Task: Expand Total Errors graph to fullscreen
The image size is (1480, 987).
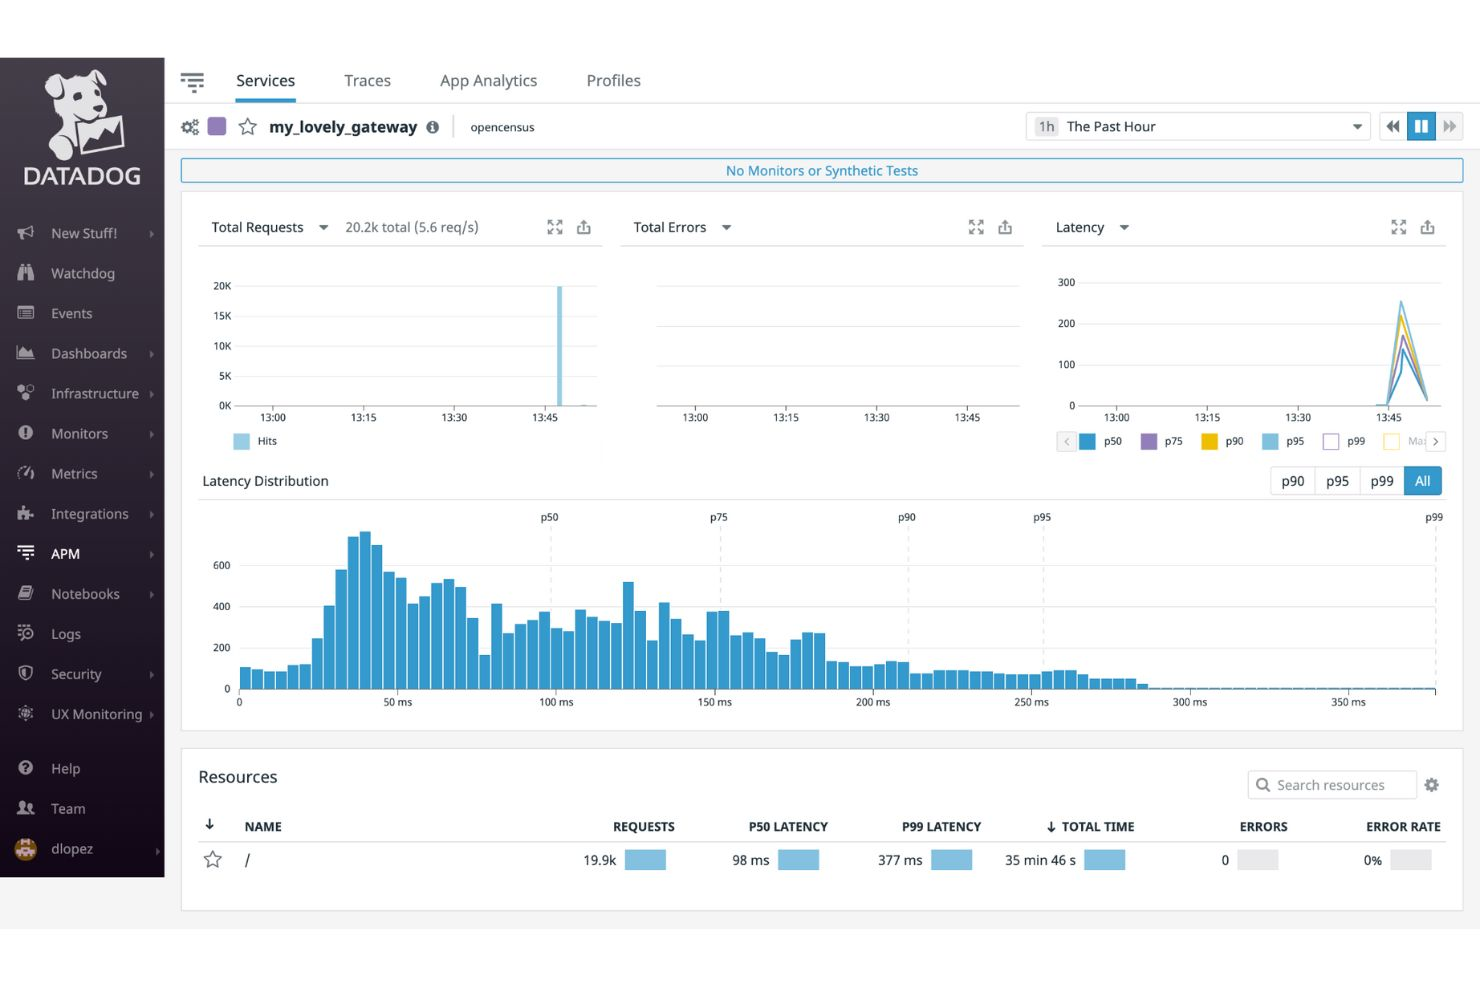Action: [976, 227]
